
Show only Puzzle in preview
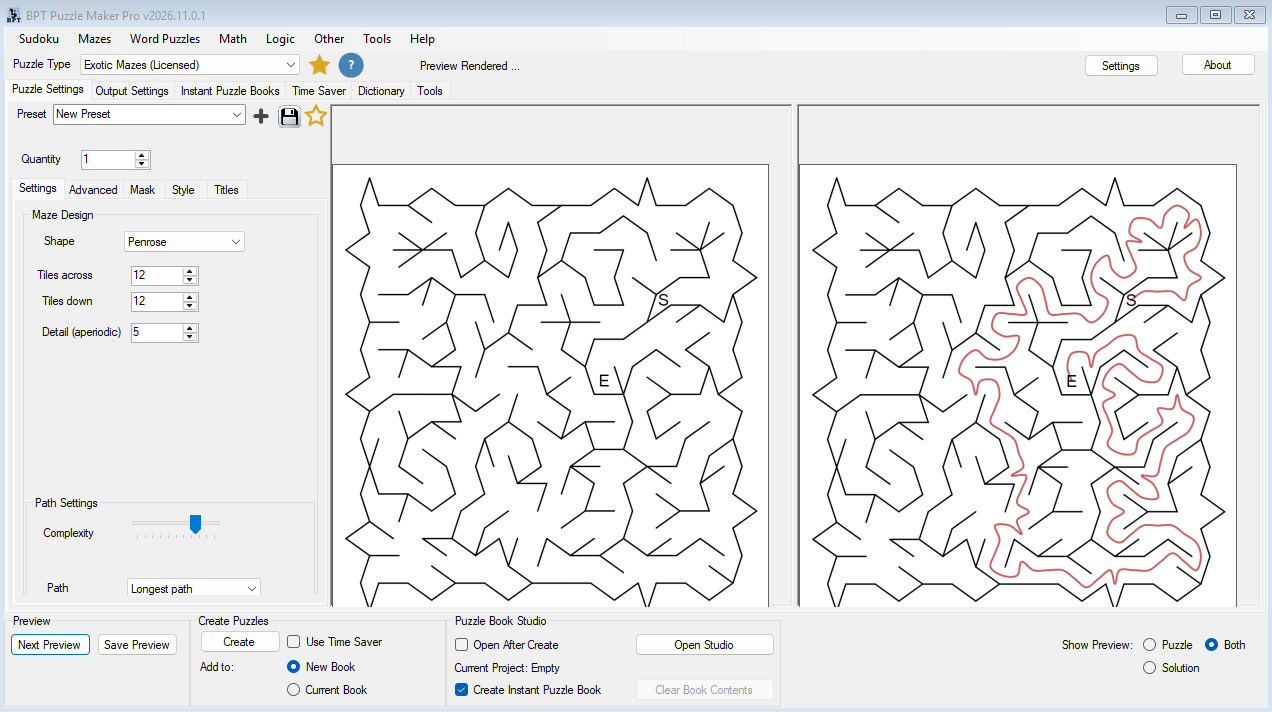(x=1149, y=645)
